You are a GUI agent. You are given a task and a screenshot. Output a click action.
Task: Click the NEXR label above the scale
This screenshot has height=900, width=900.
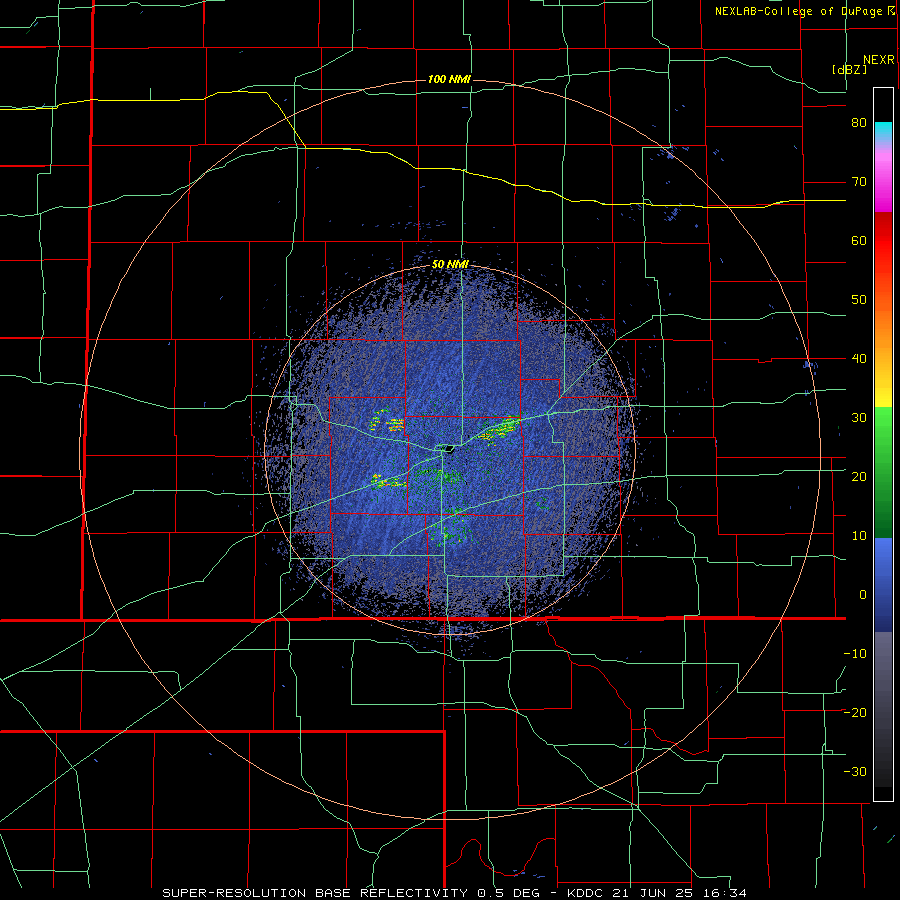[x=879, y=60]
